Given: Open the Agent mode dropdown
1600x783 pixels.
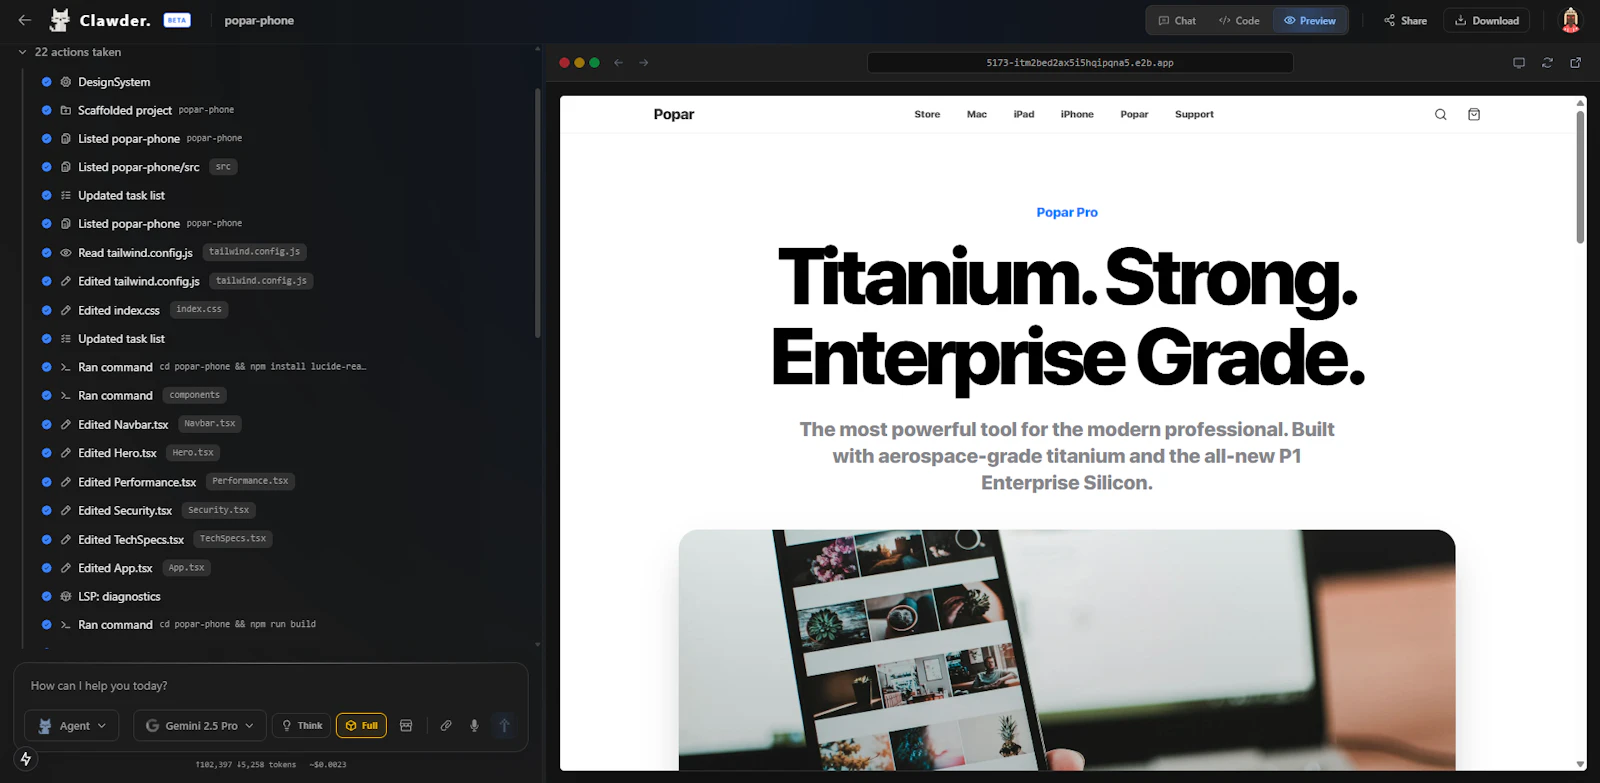Looking at the screenshot, I should point(72,725).
